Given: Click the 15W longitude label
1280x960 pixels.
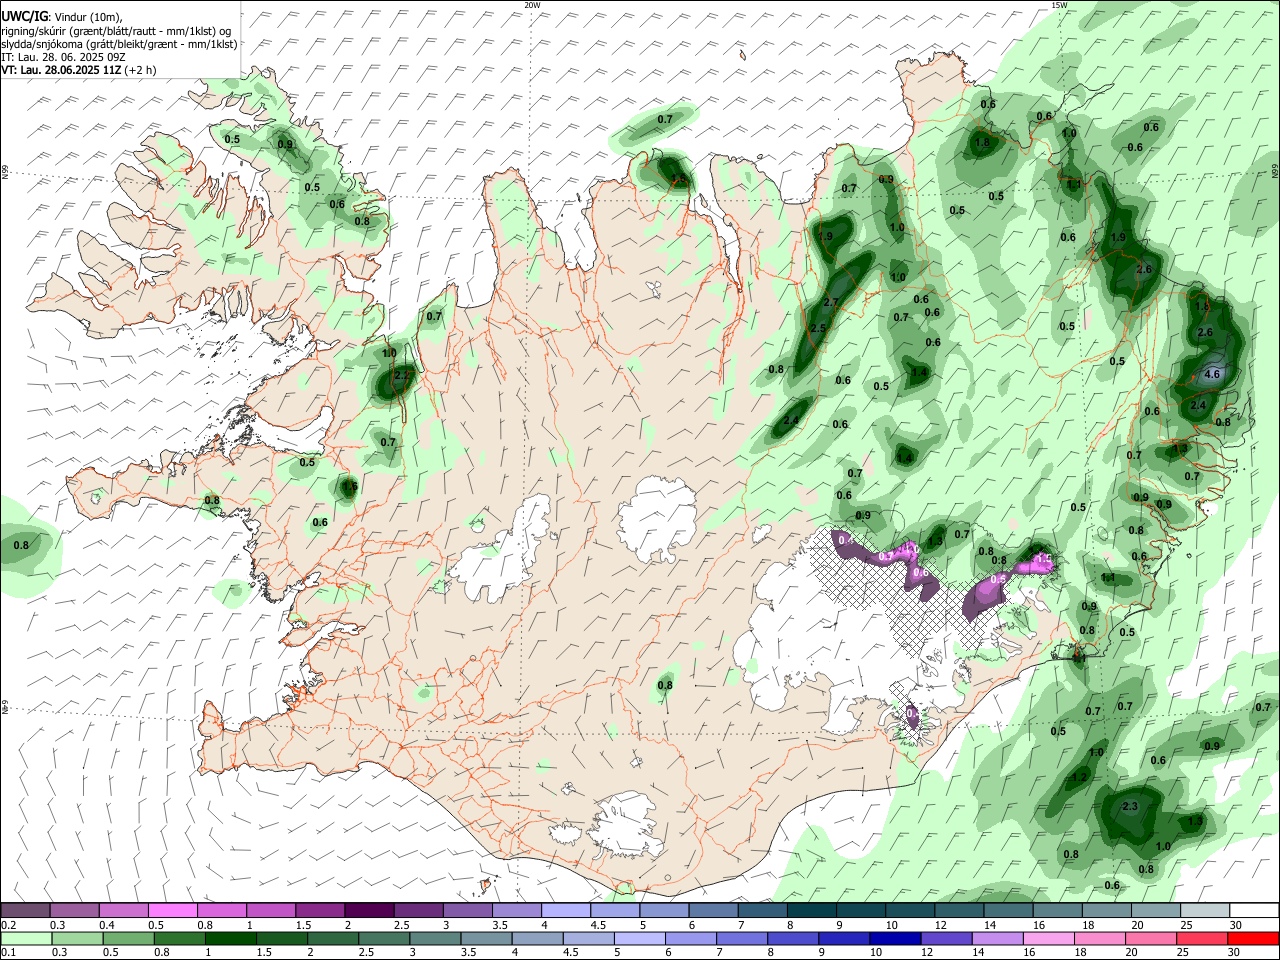Looking at the screenshot, I should click(1059, 5).
